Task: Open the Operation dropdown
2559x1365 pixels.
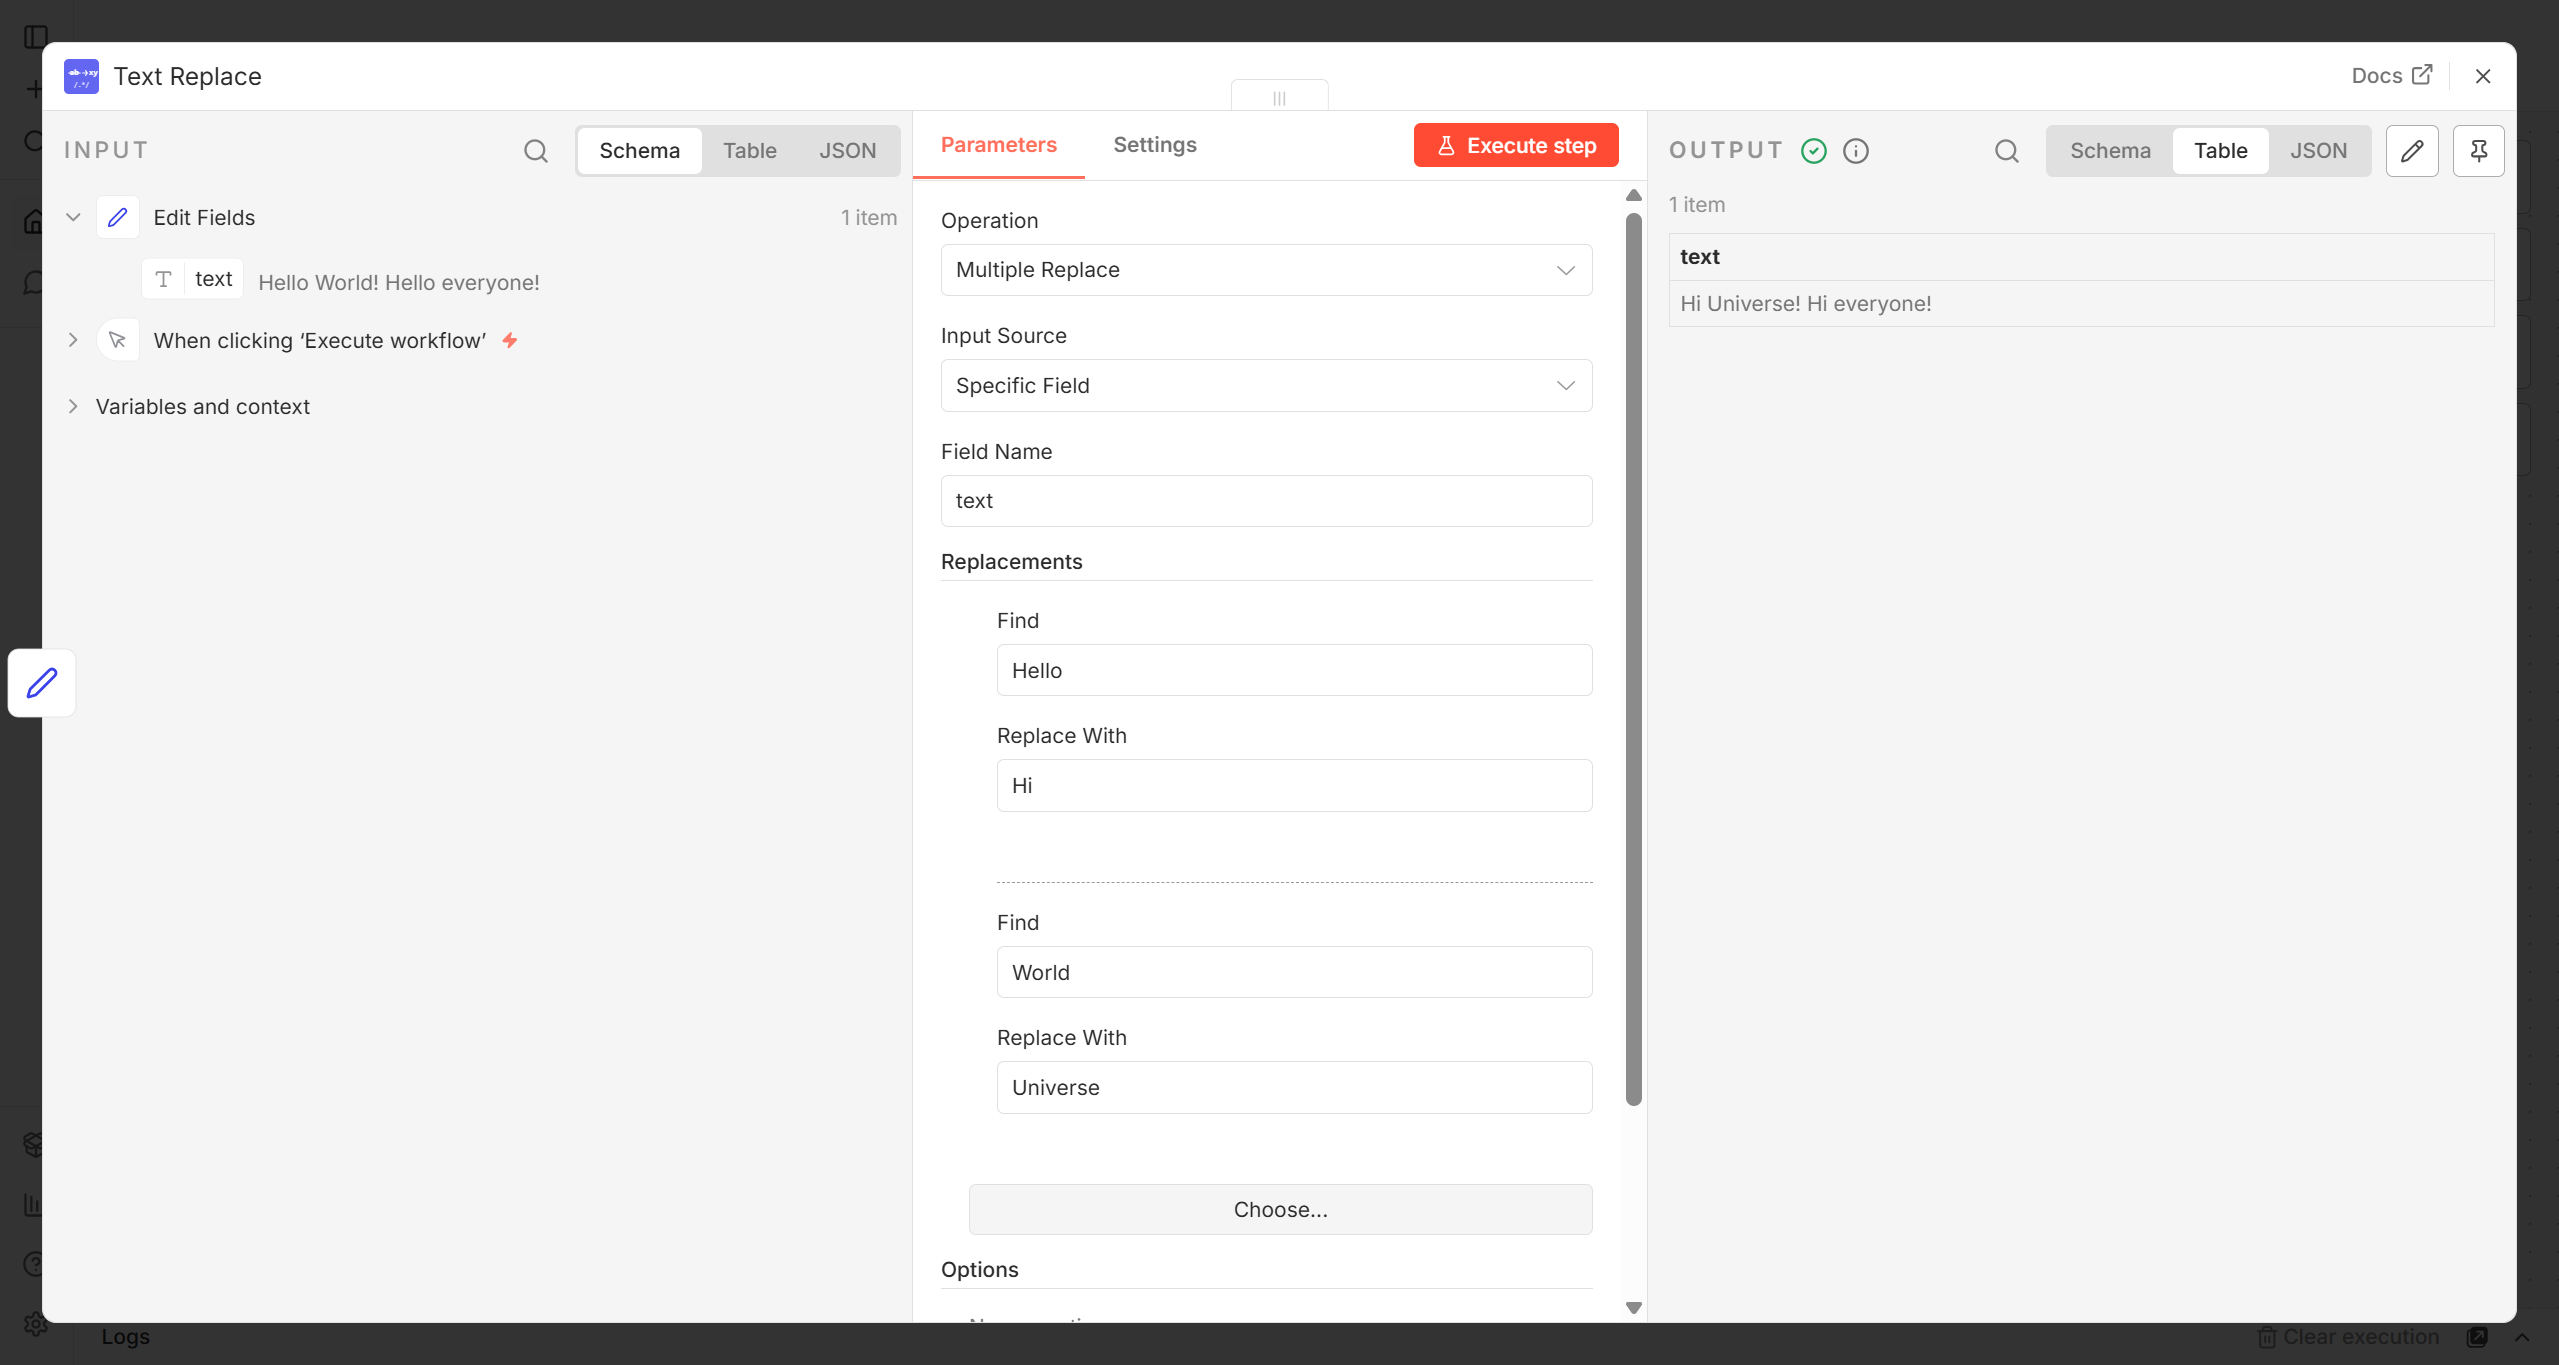Action: click(1266, 270)
